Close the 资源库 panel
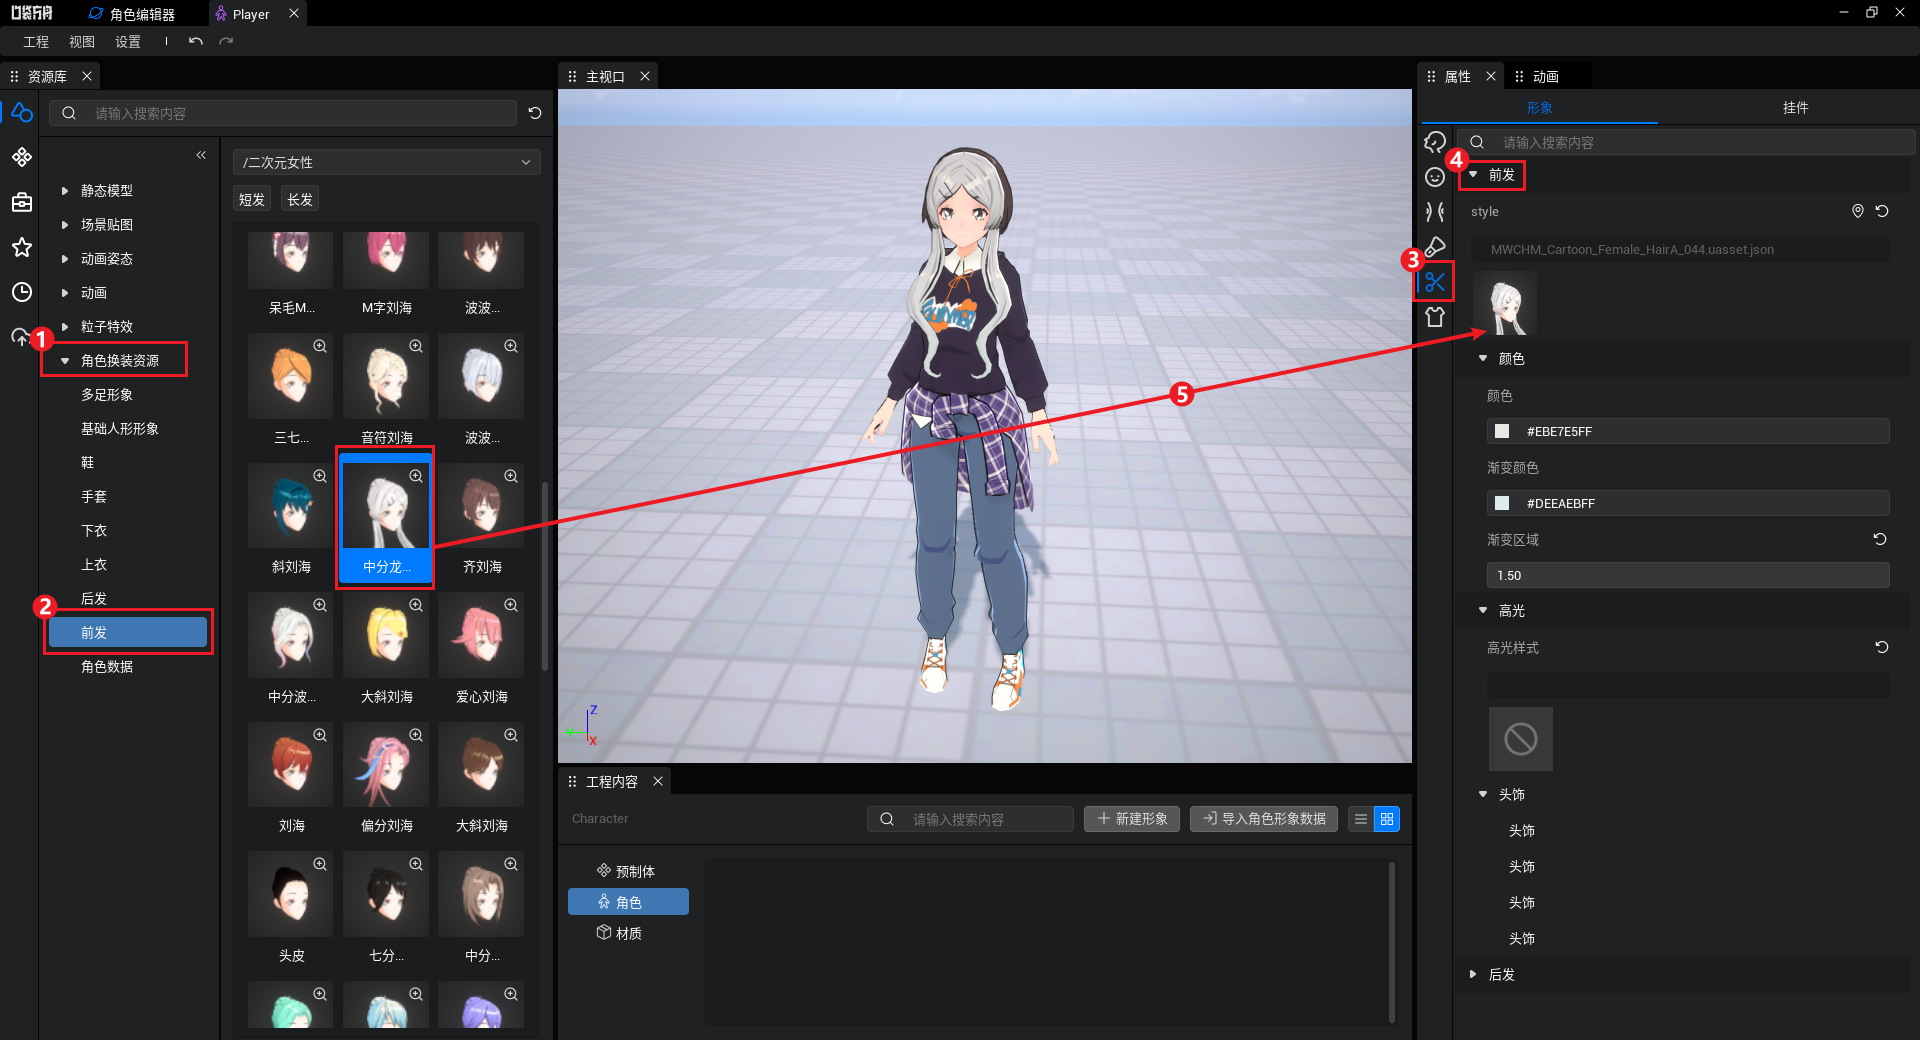This screenshot has height=1040, width=1920. [87, 76]
